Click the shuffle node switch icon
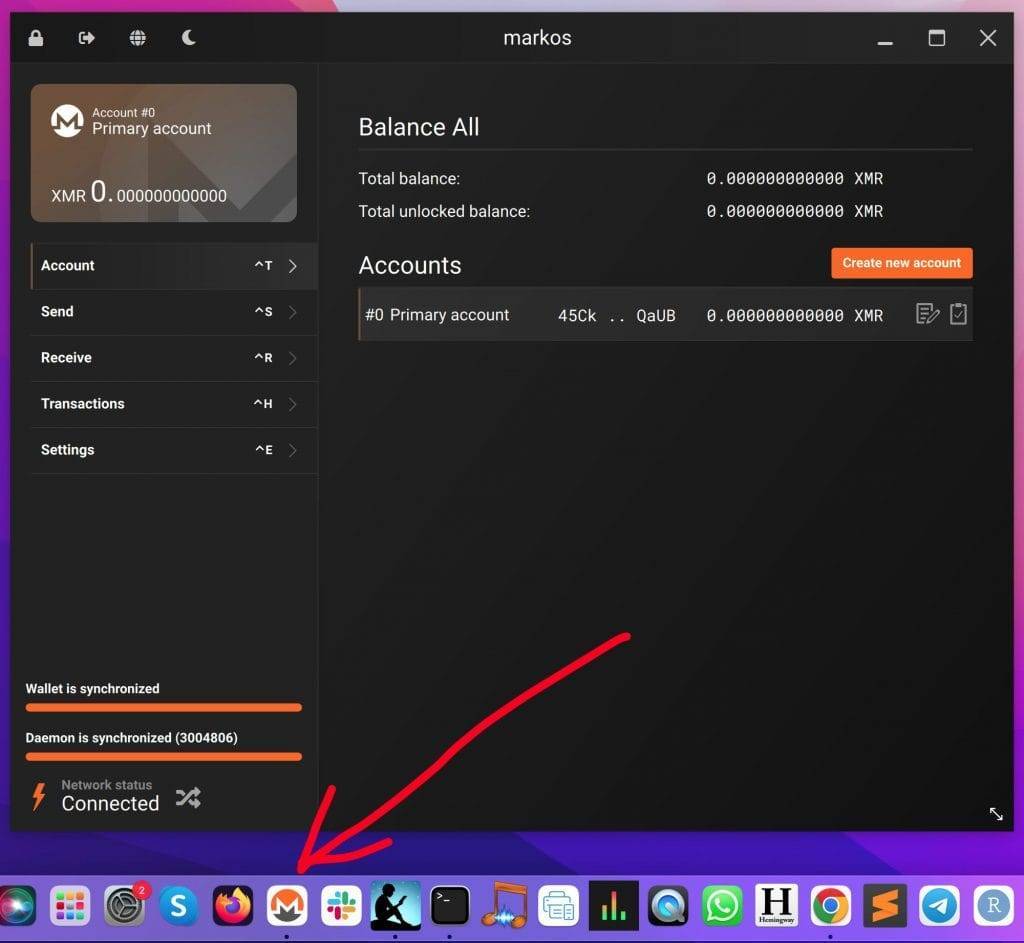The width and height of the screenshot is (1024, 943). coord(188,797)
